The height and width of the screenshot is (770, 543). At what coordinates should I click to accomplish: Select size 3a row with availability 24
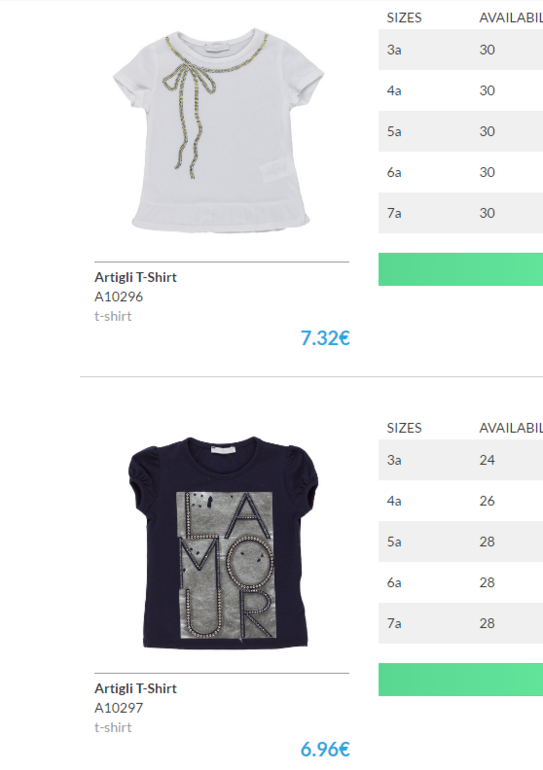(461, 460)
